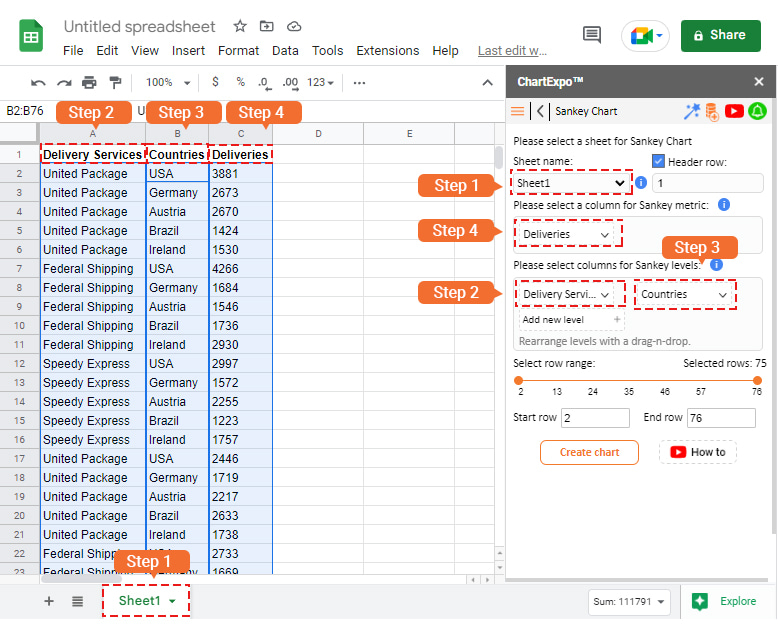
Task: Click the Google Sheets home icon
Action: pyautogui.click(x=31, y=35)
